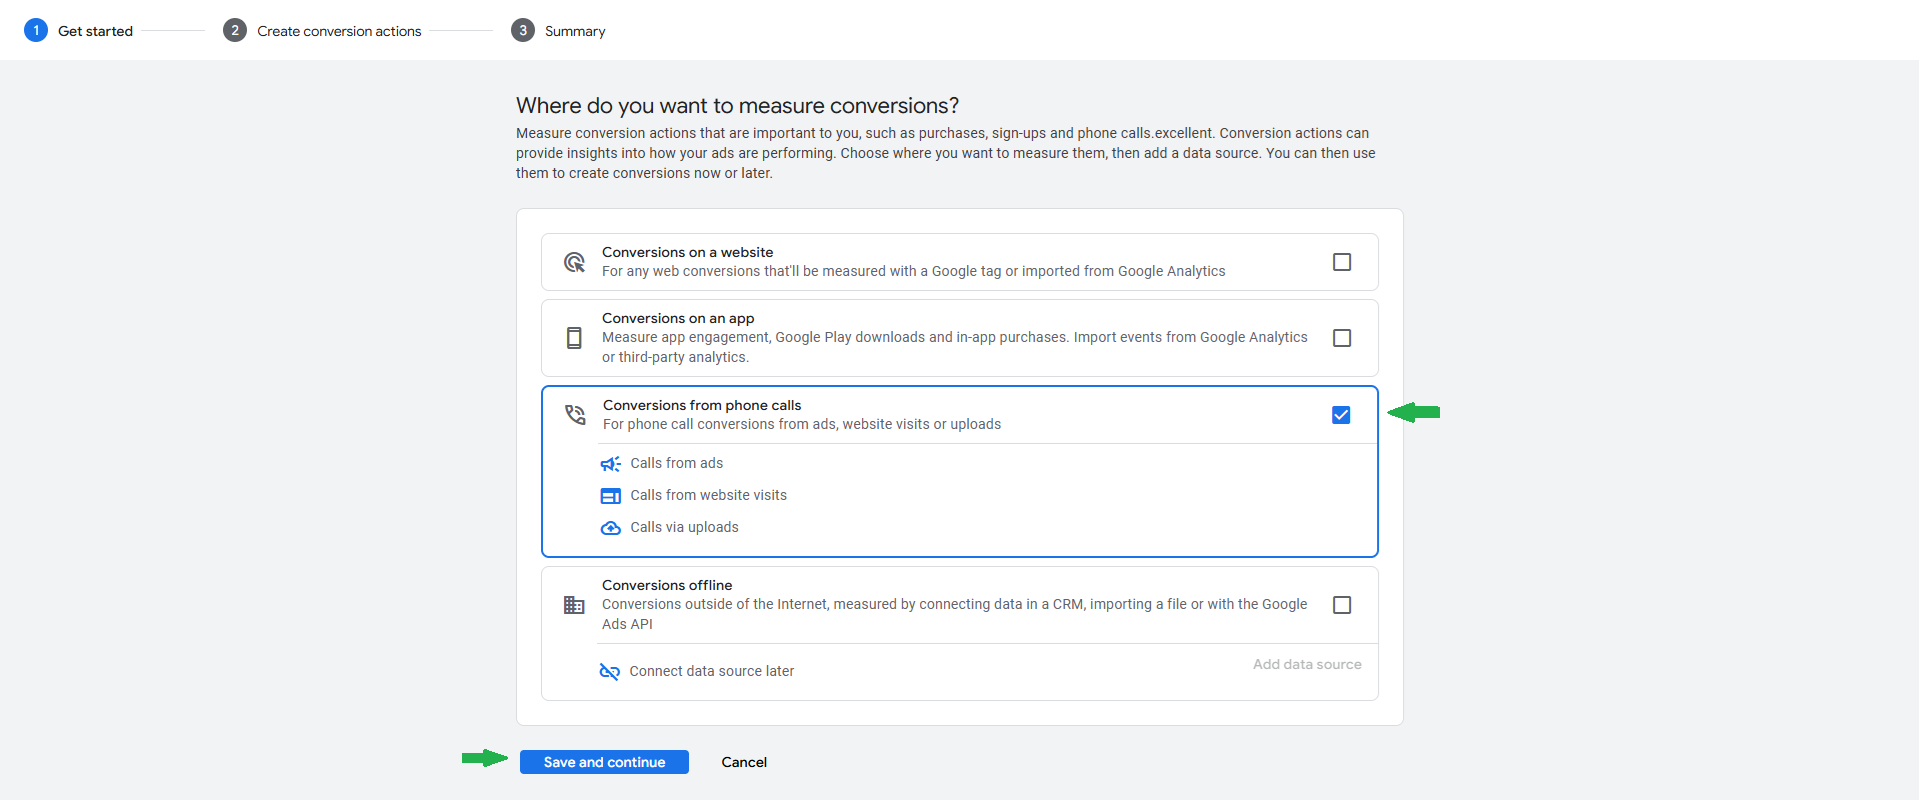Click the Calls via uploads cloud icon
The width and height of the screenshot is (1919, 800).
[610, 528]
